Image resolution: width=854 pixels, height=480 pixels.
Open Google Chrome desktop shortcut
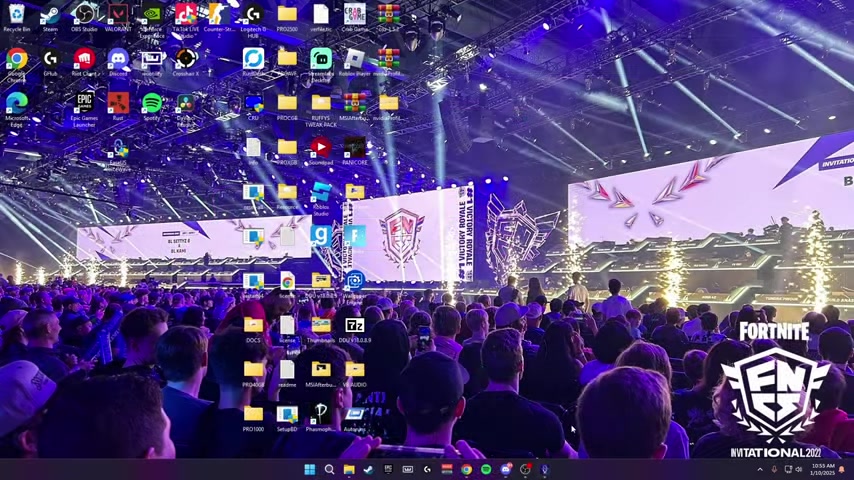[17, 59]
